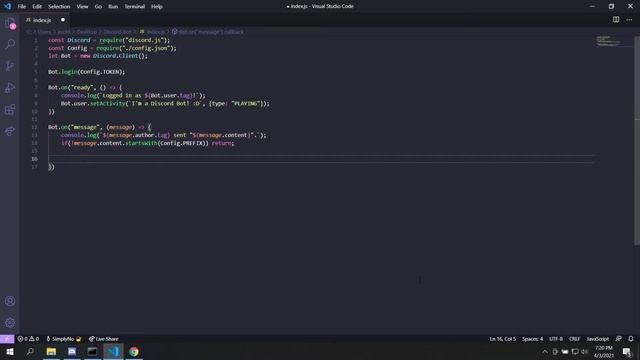The height and width of the screenshot is (360, 640).
Task: Show hidden system tray icons
Action: click(x=544, y=351)
